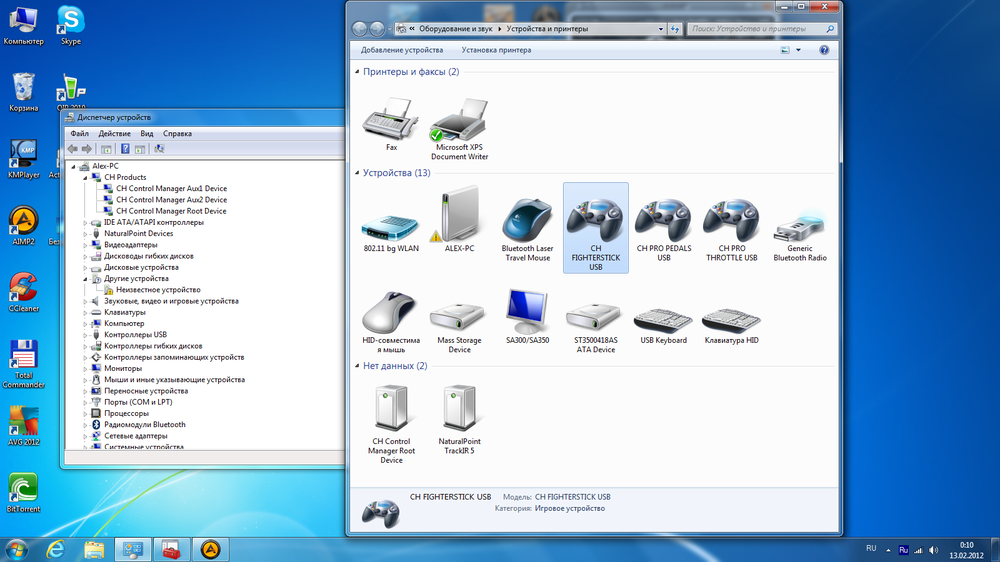This screenshot has height=562, width=1000.
Task: Click the back navigation button in Devices window
Action: pos(360,29)
